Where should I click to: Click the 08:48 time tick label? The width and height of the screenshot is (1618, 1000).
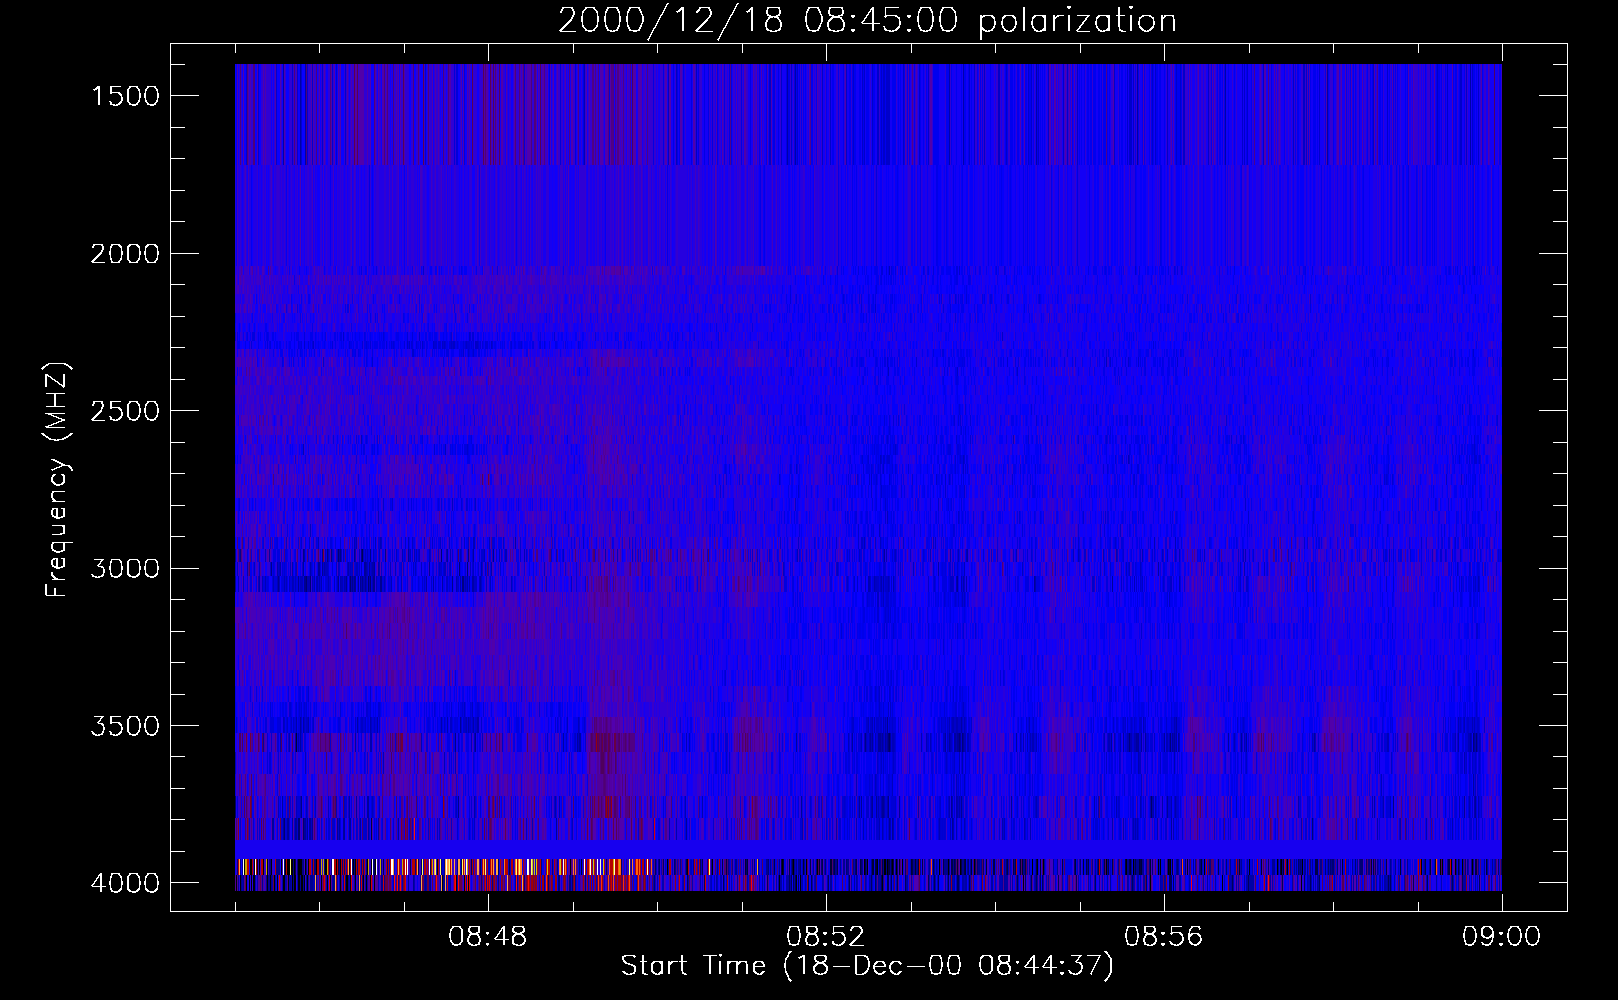[x=488, y=937]
